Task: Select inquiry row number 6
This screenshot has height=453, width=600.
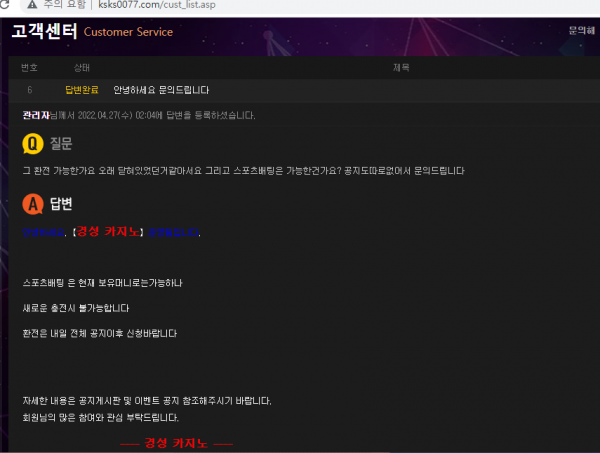Action: (x=30, y=90)
